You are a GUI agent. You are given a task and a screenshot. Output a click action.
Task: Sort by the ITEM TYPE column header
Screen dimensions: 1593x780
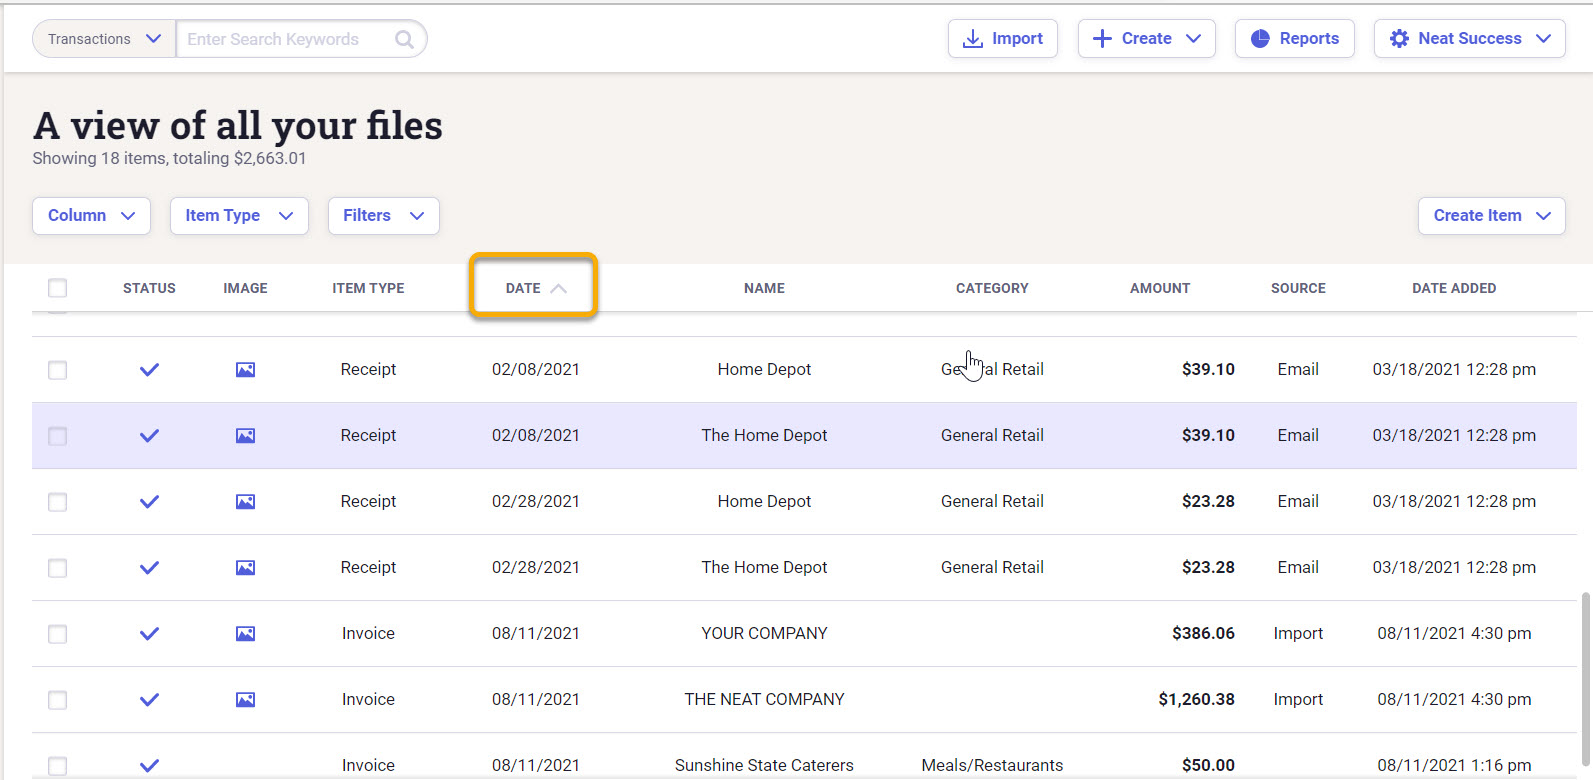[x=368, y=288]
